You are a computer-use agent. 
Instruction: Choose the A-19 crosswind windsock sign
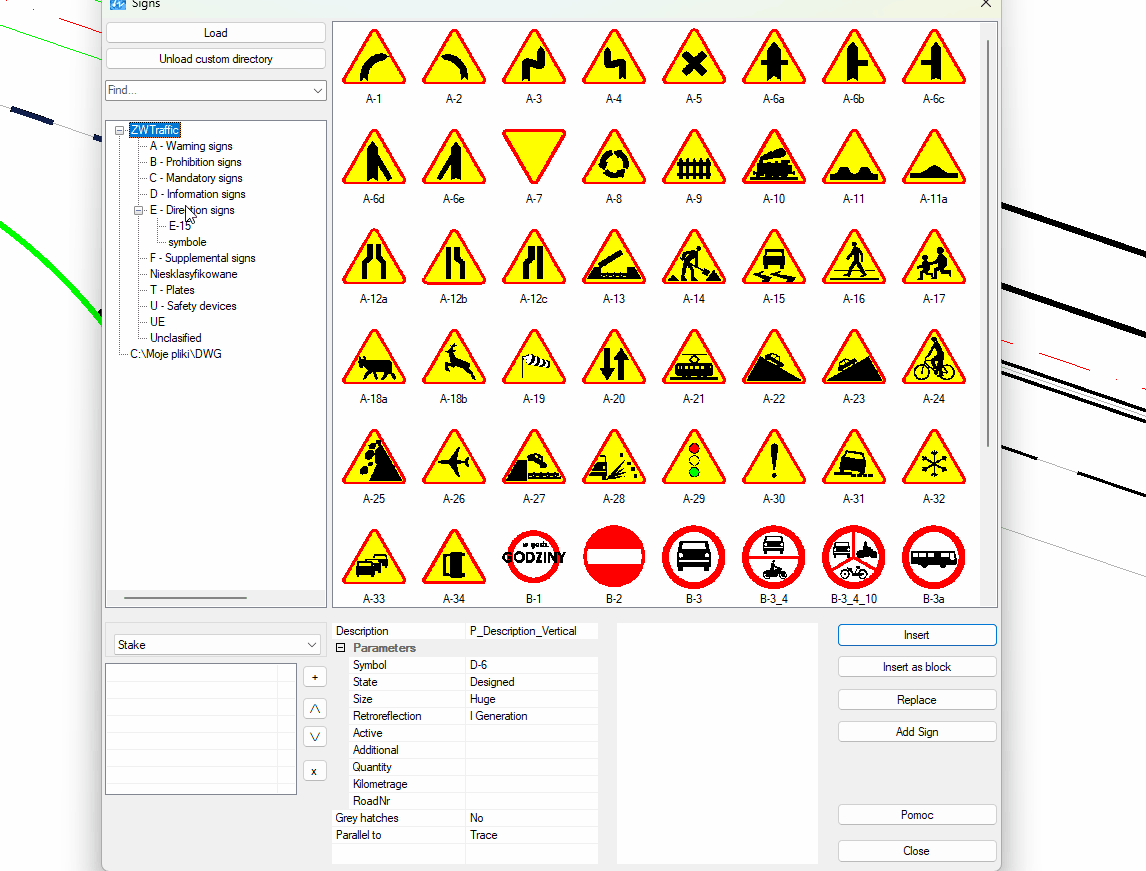pyautogui.click(x=534, y=357)
